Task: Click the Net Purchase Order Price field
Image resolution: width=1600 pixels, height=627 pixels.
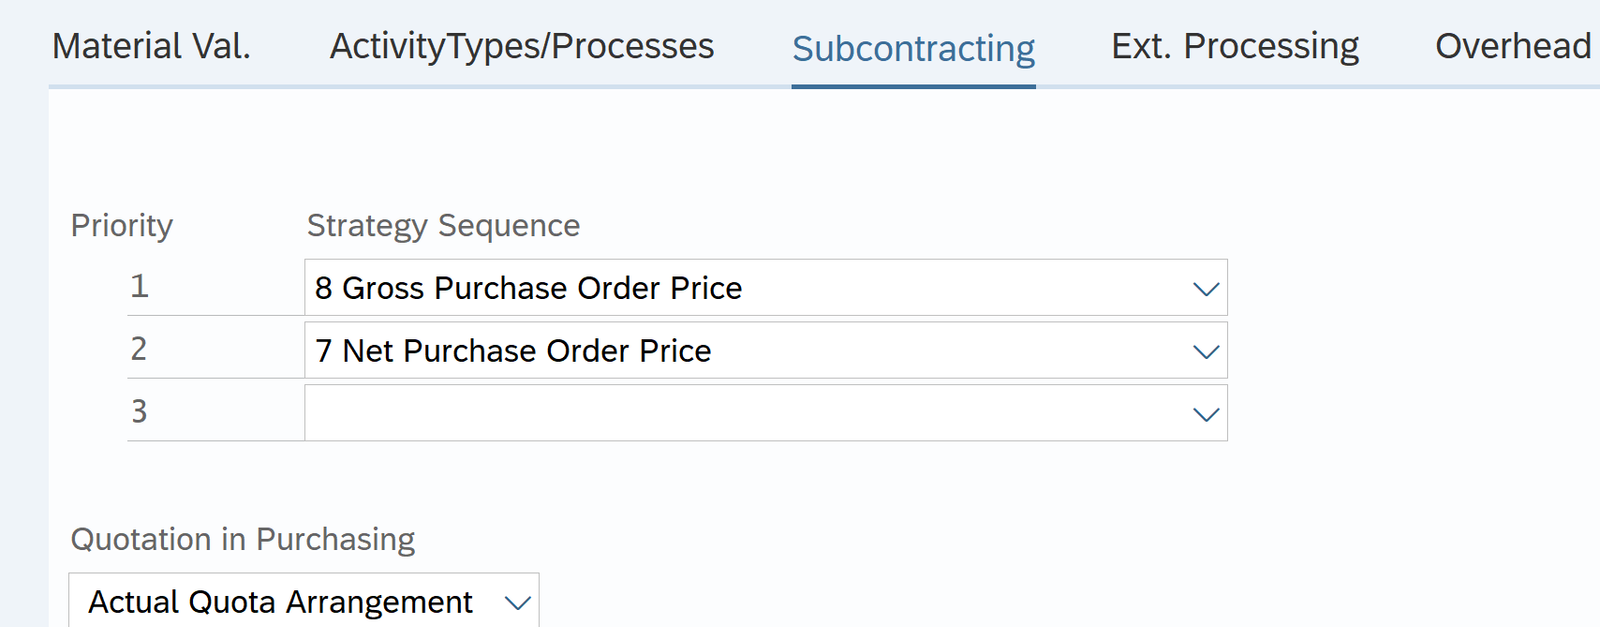Action: tap(700, 351)
